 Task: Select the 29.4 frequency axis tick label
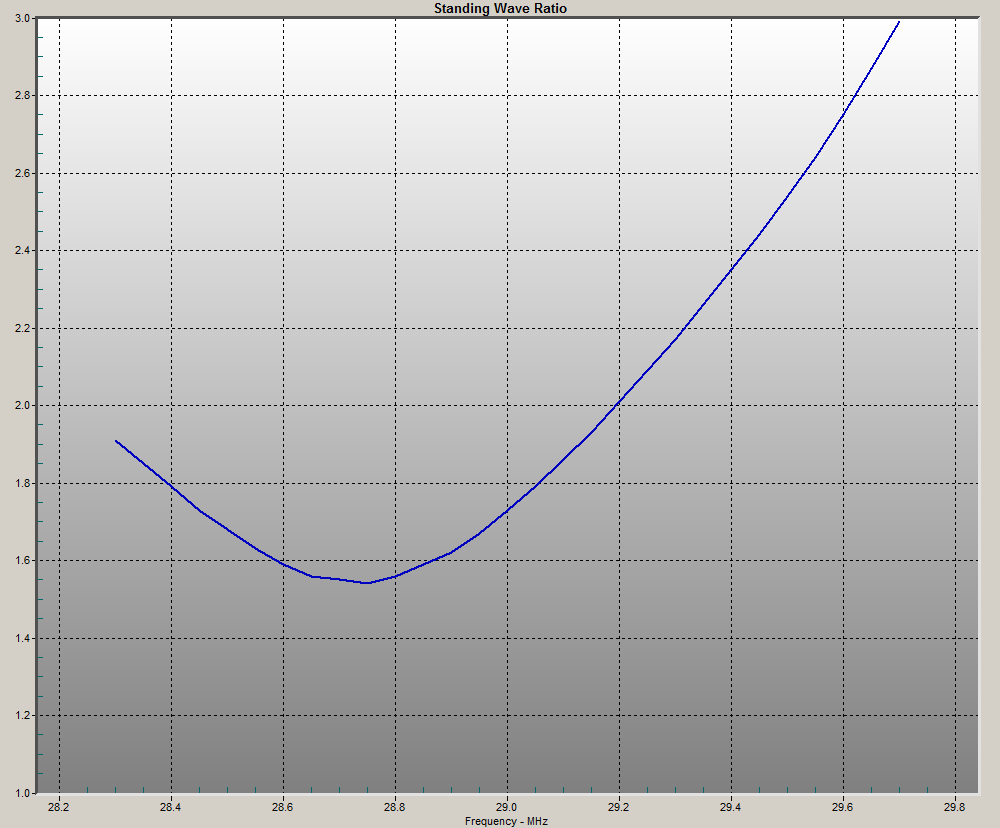click(x=731, y=807)
